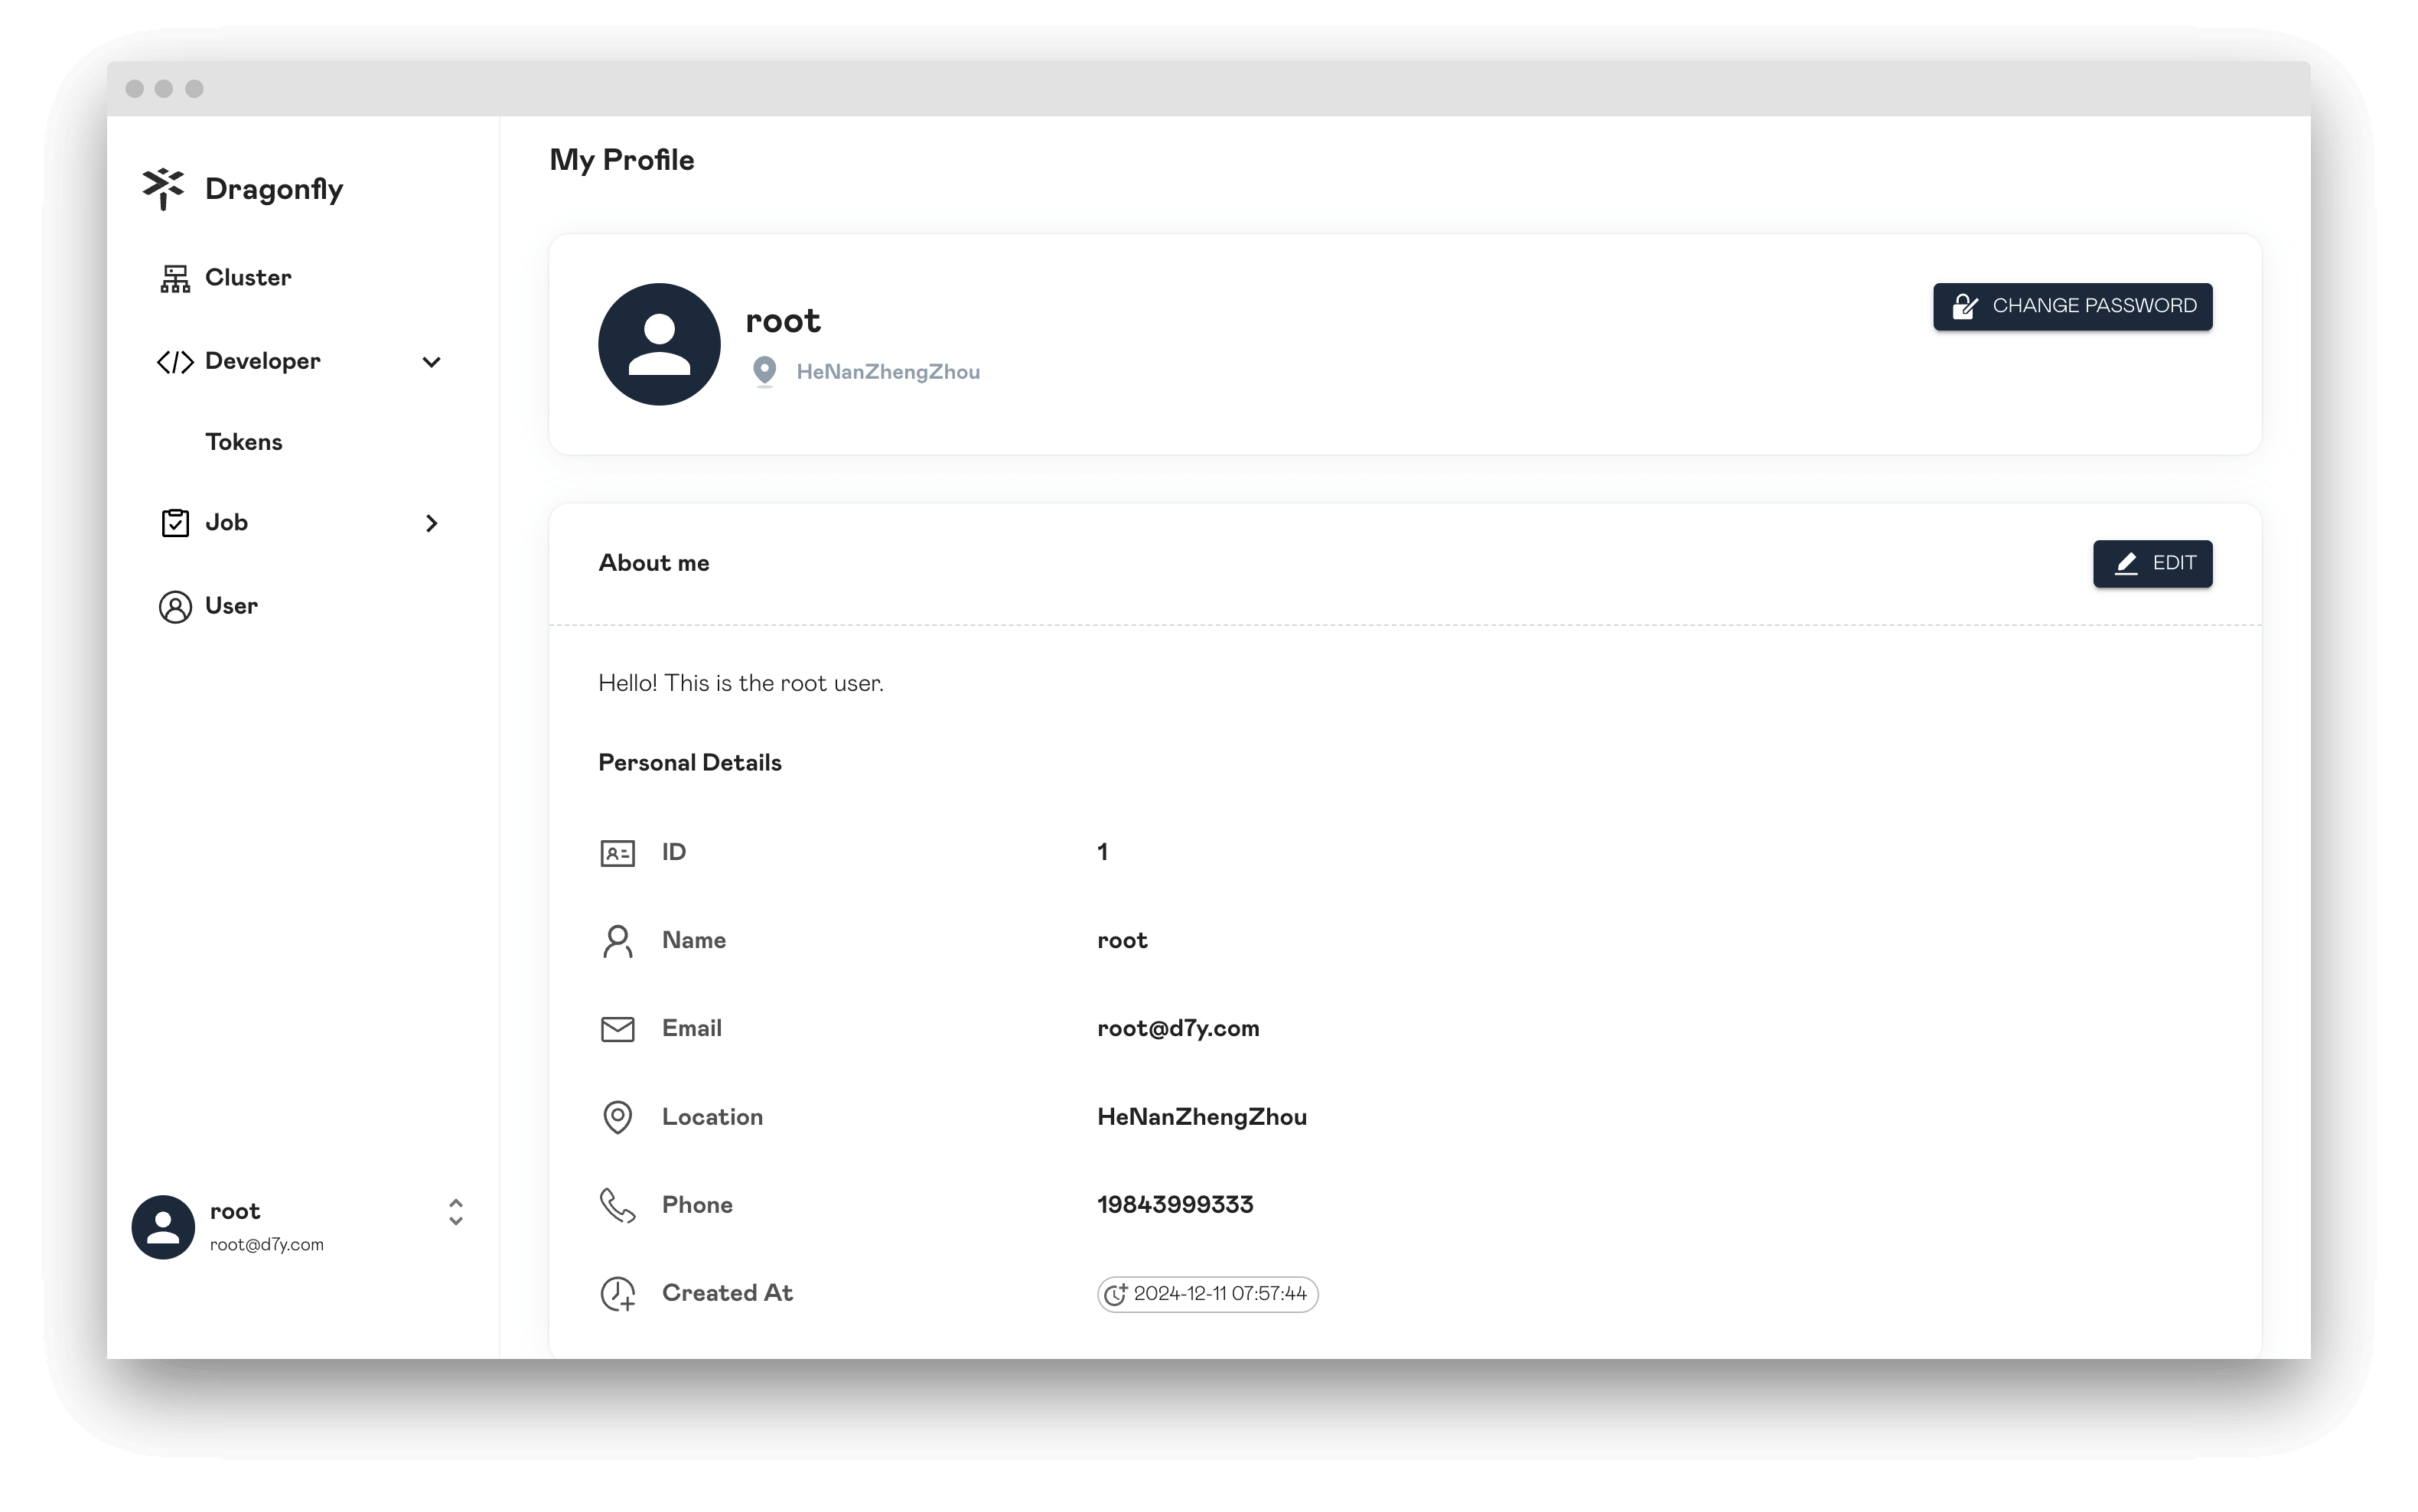Click the root avatar icon in sidebar

click(x=162, y=1224)
